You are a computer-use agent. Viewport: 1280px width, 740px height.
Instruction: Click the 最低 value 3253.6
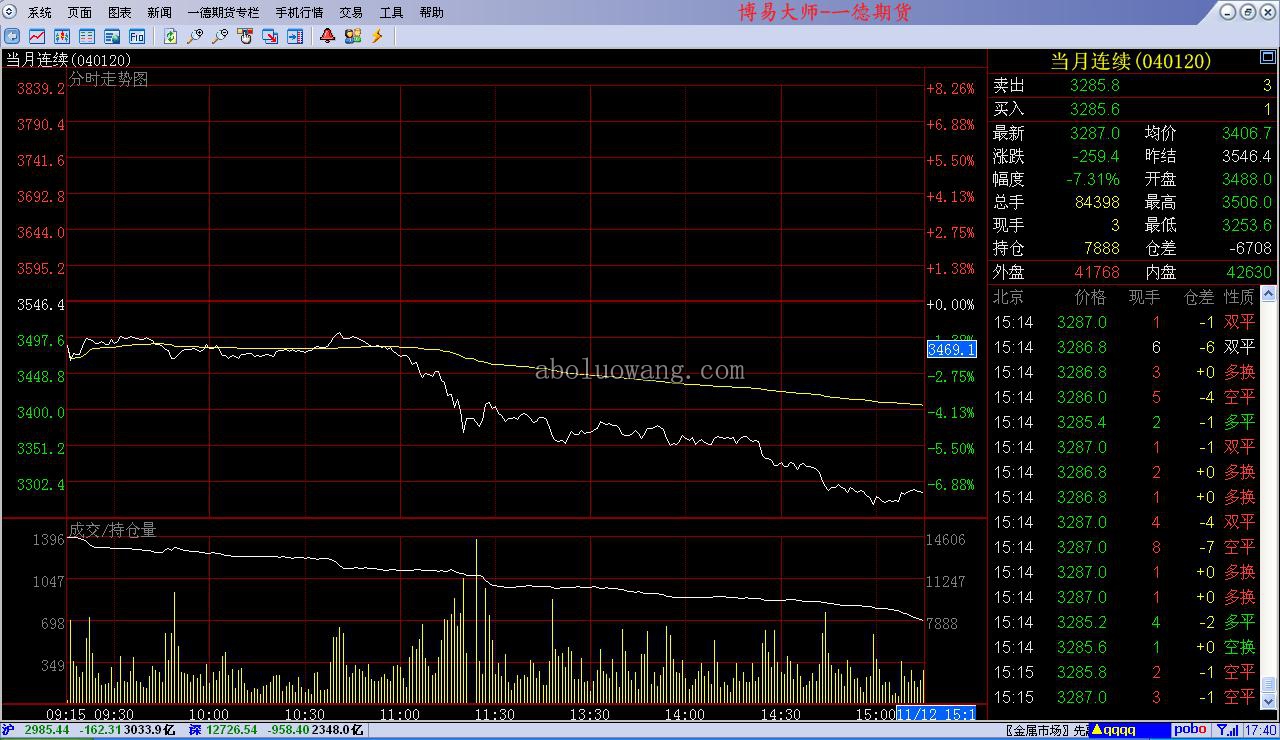click(1246, 225)
